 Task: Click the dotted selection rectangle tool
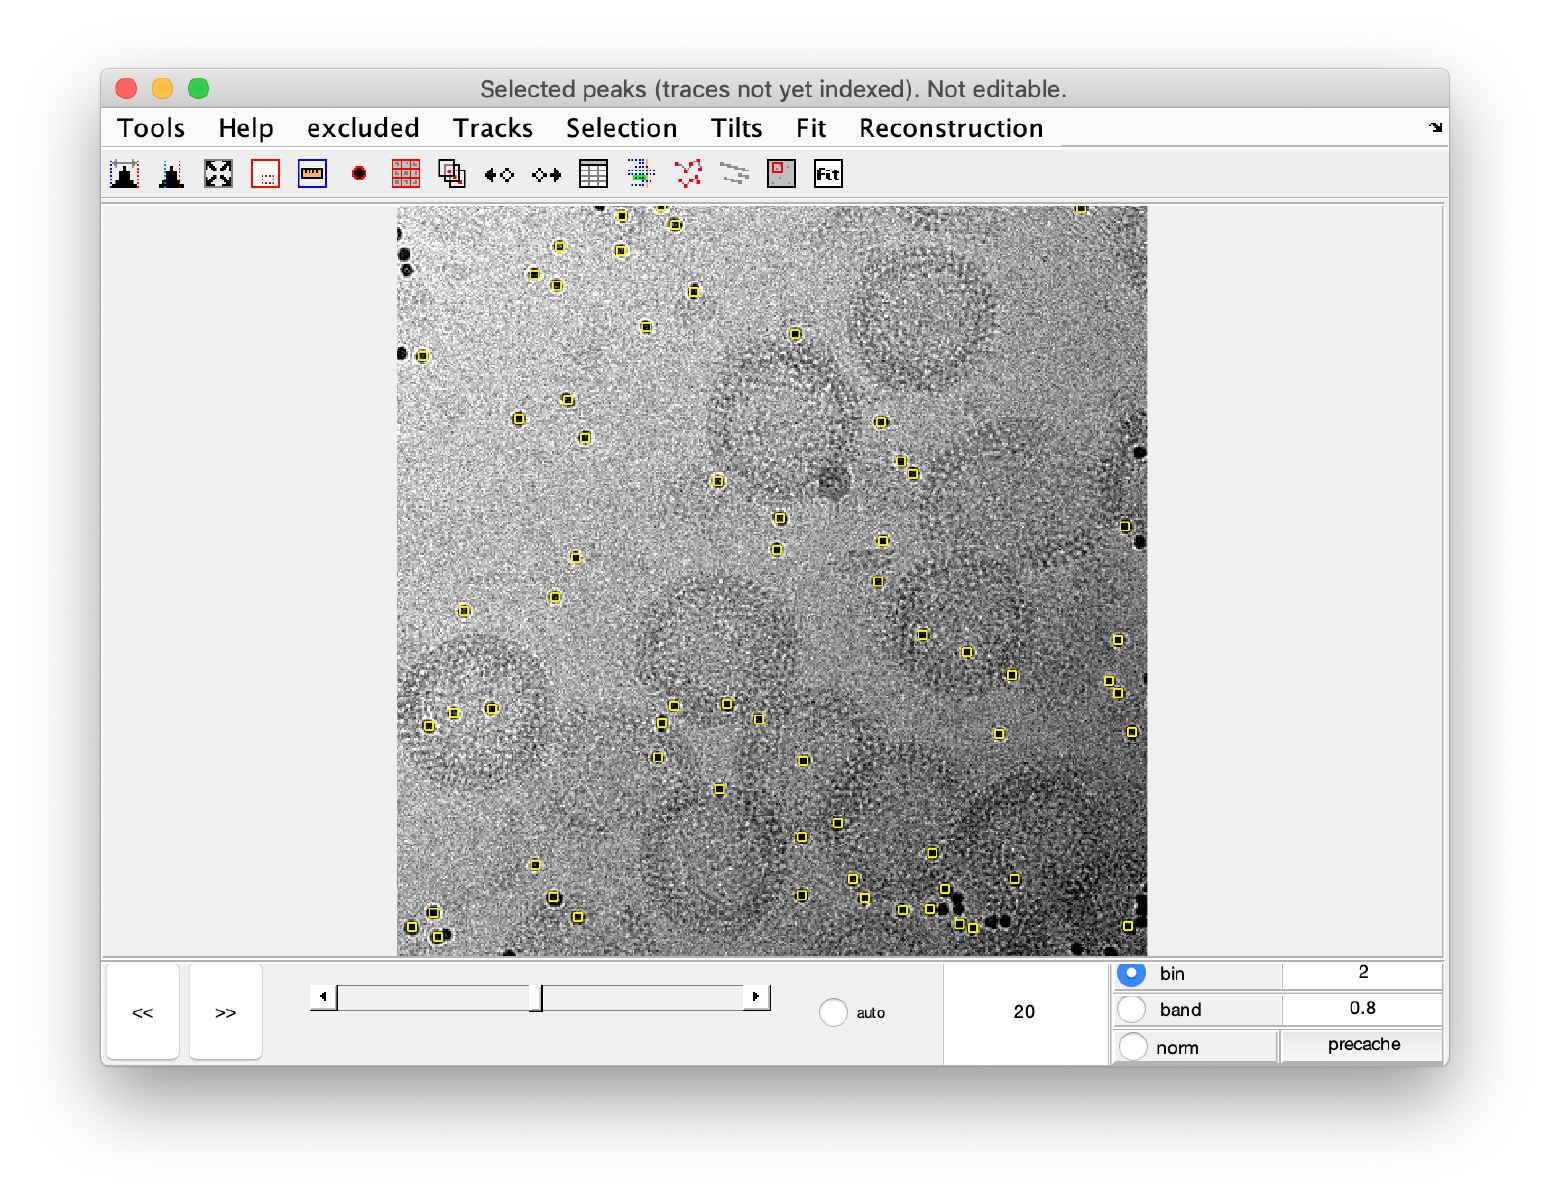265,173
